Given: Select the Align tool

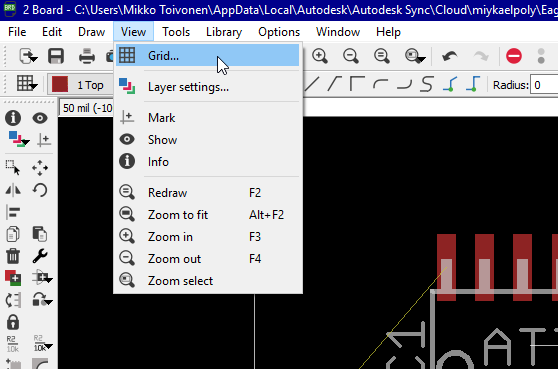Looking at the screenshot, I should coord(13,212).
